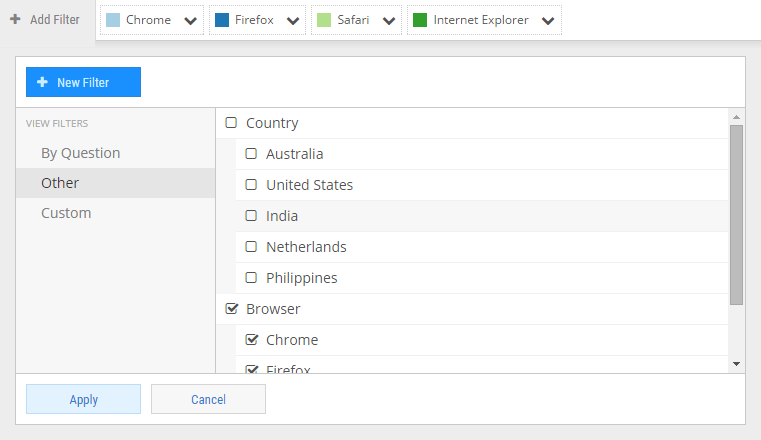761x440 pixels.
Task: Click the scrollbar up arrow
Action: coord(736,117)
